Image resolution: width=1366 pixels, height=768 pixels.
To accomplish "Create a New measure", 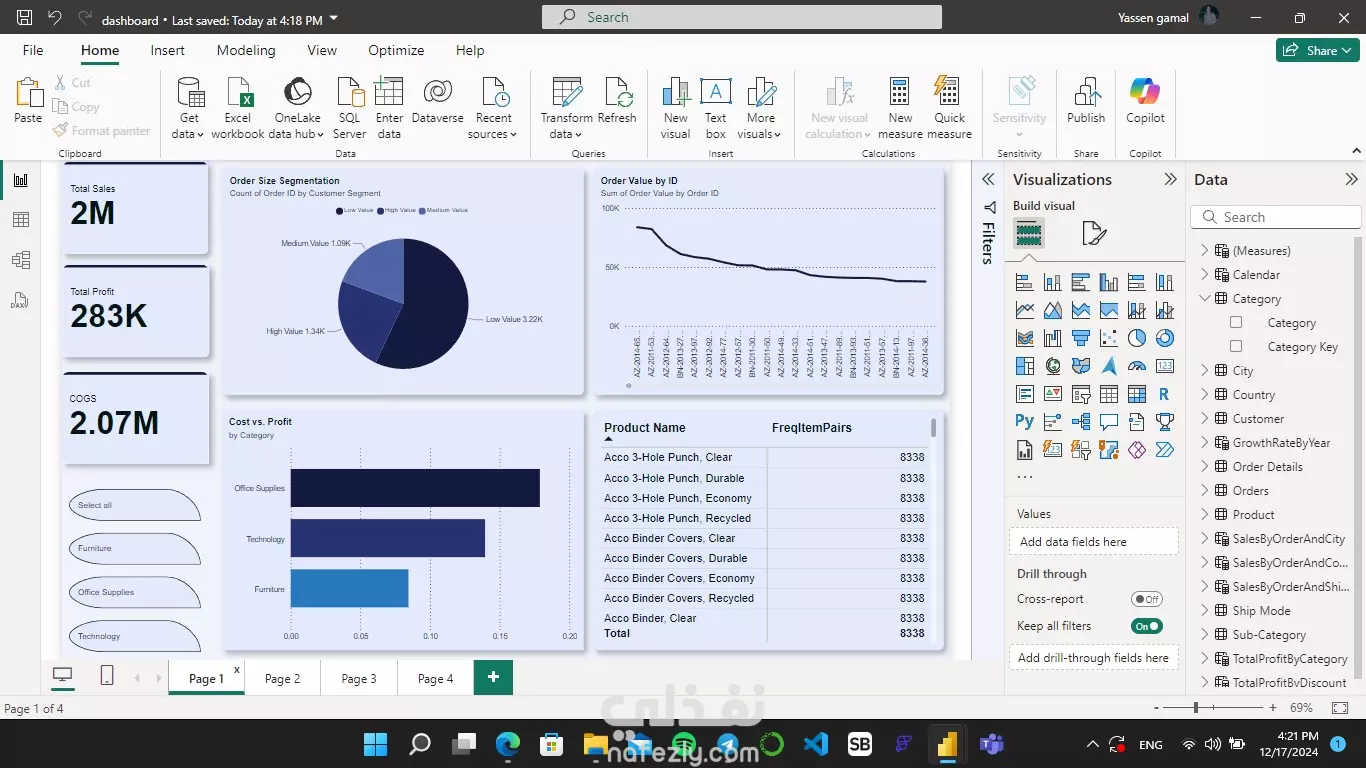I will [900, 108].
